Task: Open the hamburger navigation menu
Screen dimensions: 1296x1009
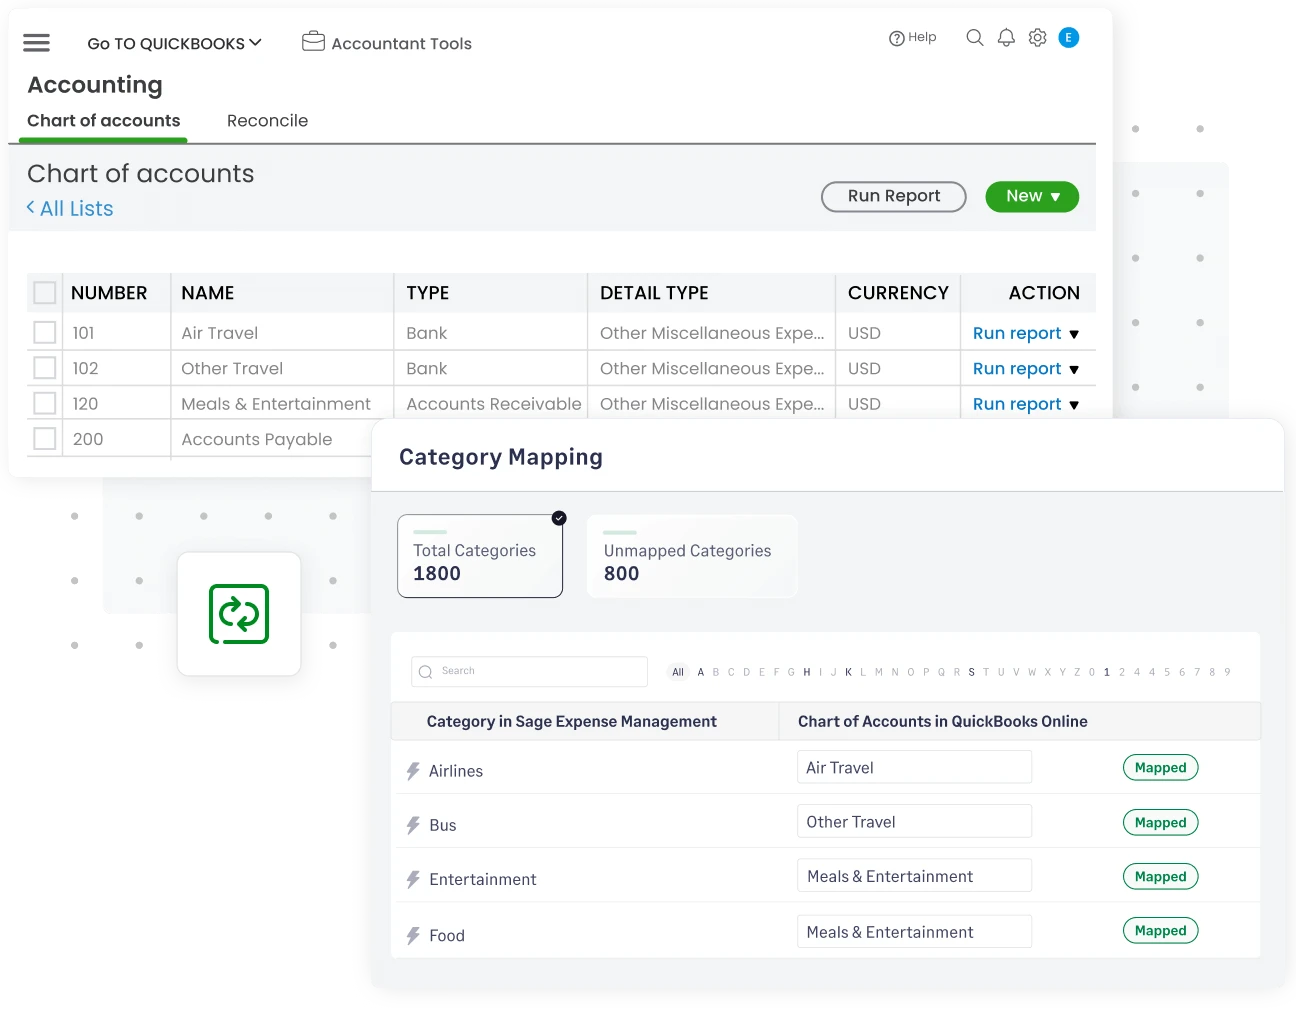Action: (x=36, y=42)
